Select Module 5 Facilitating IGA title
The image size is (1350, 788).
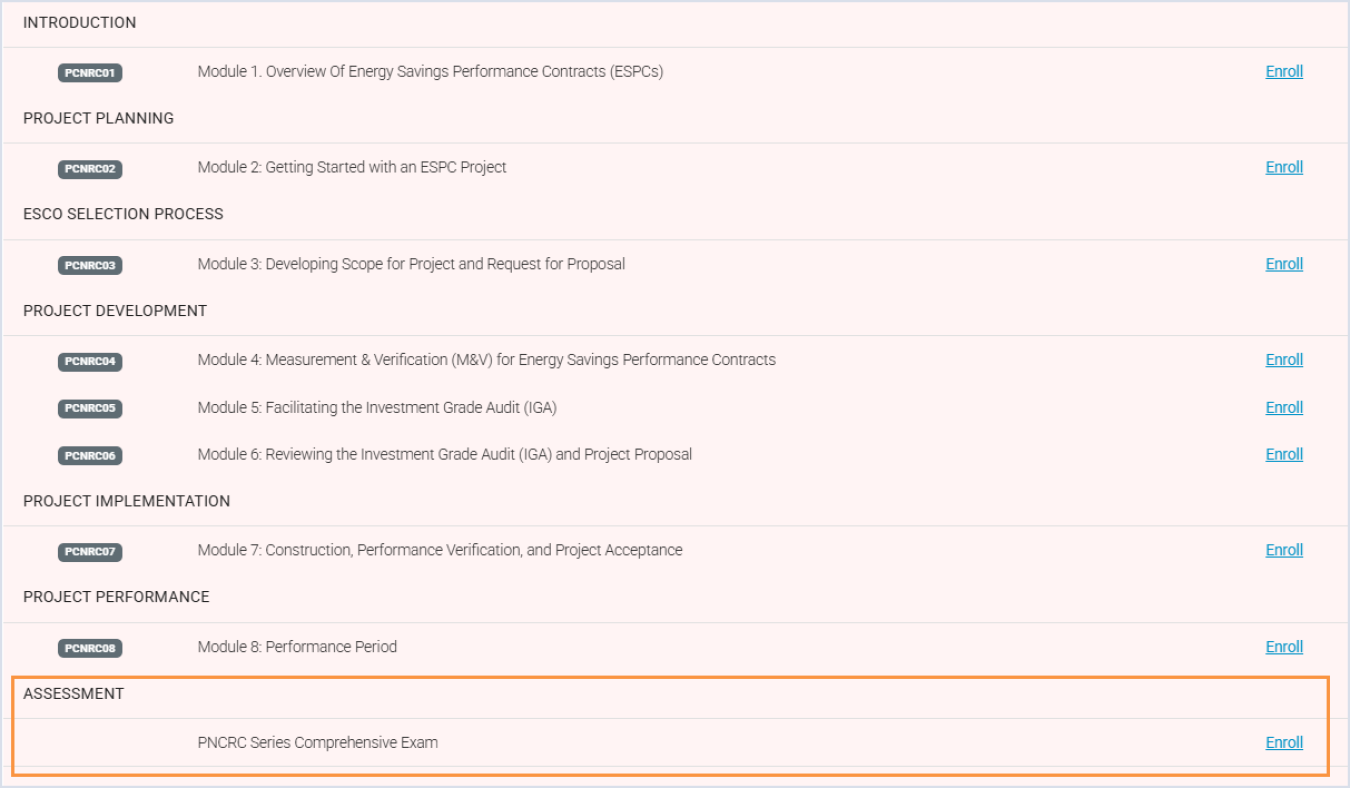377,408
